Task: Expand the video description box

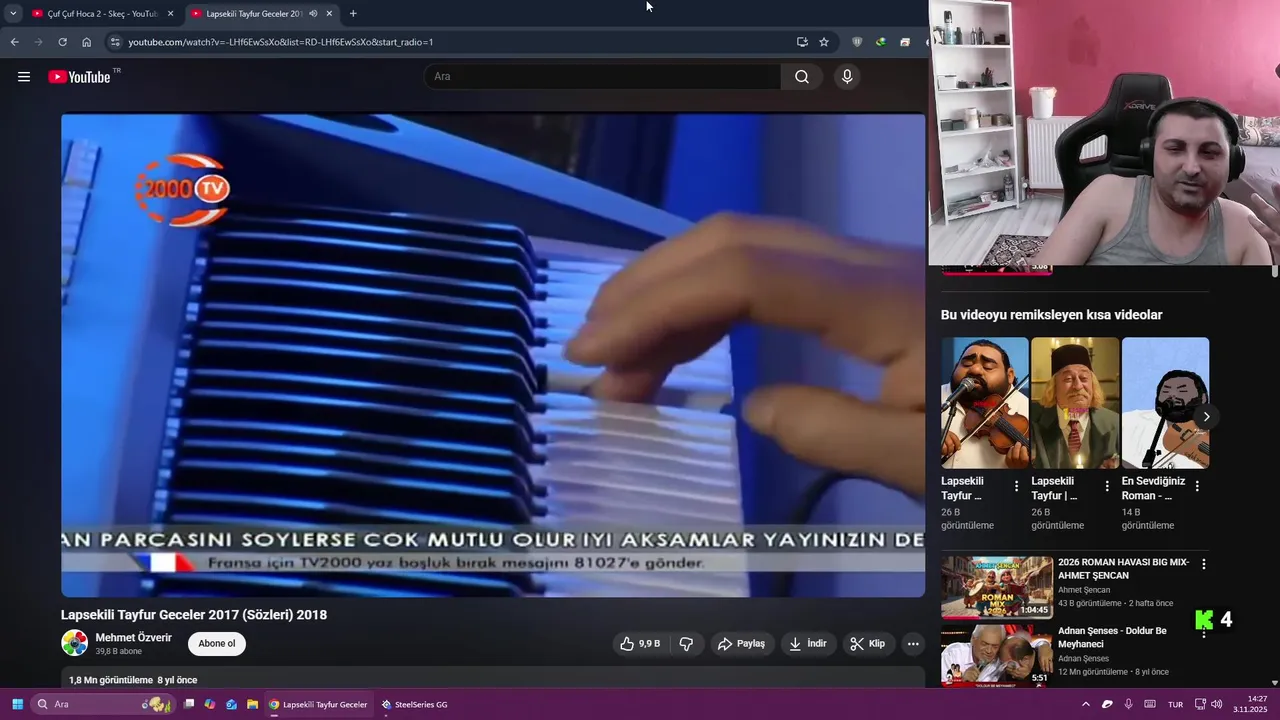Action: click(x=493, y=679)
